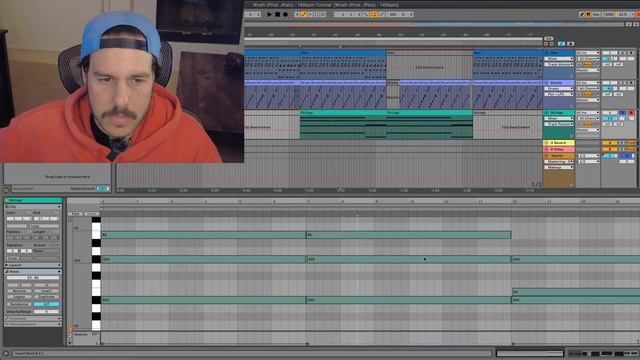640x360 pixels.
Task: Toggle the highlighted Automation Arm button
Action: click(304, 14)
